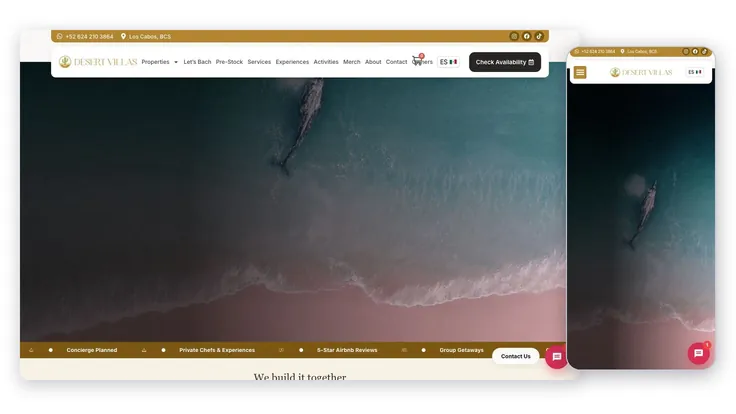Viewport: 736px width, 414px height.
Task: Click Concierge Planned in the ticker bar
Action: [92, 350]
